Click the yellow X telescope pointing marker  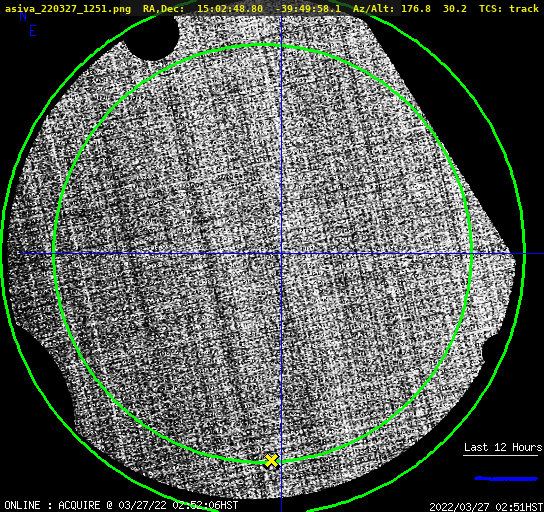coord(271,461)
